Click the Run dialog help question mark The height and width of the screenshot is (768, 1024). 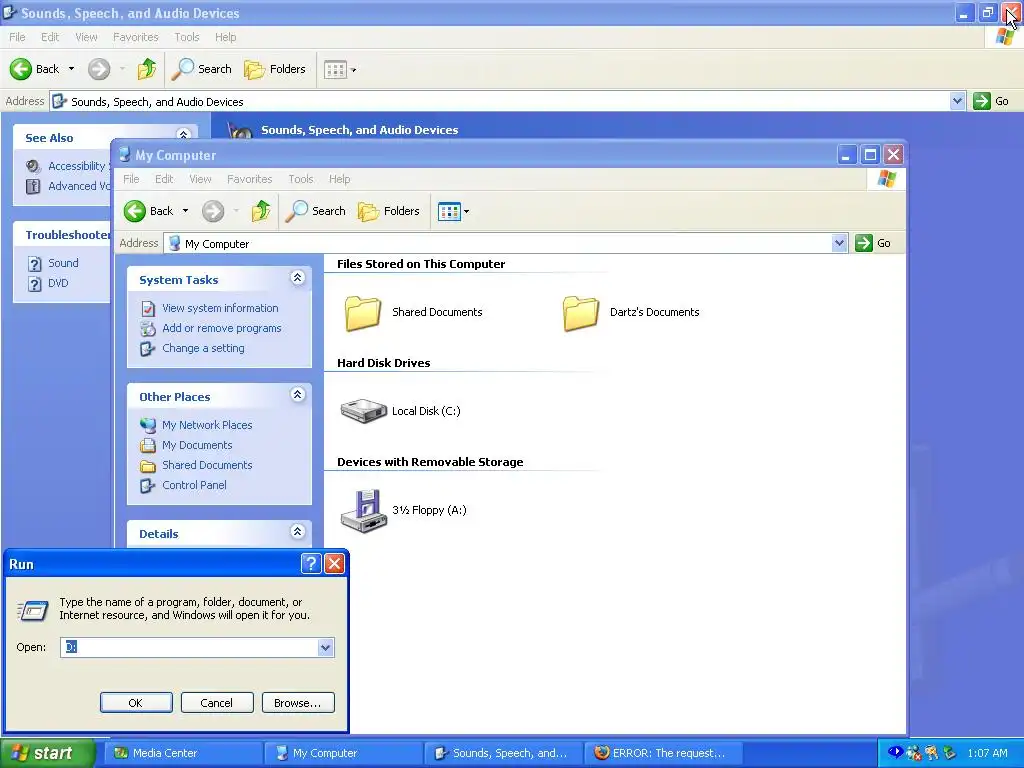(312, 563)
